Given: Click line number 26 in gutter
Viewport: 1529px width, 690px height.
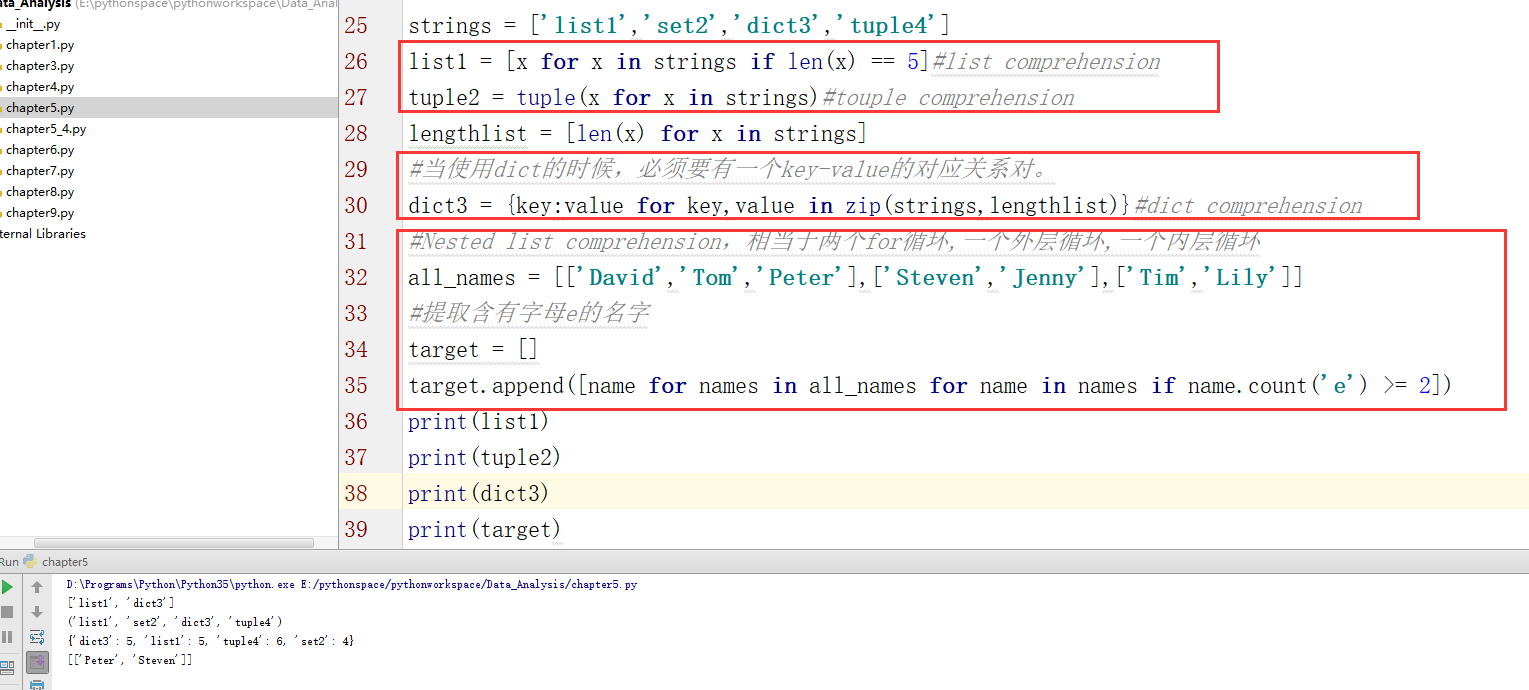Looking at the screenshot, I should click(355, 61).
